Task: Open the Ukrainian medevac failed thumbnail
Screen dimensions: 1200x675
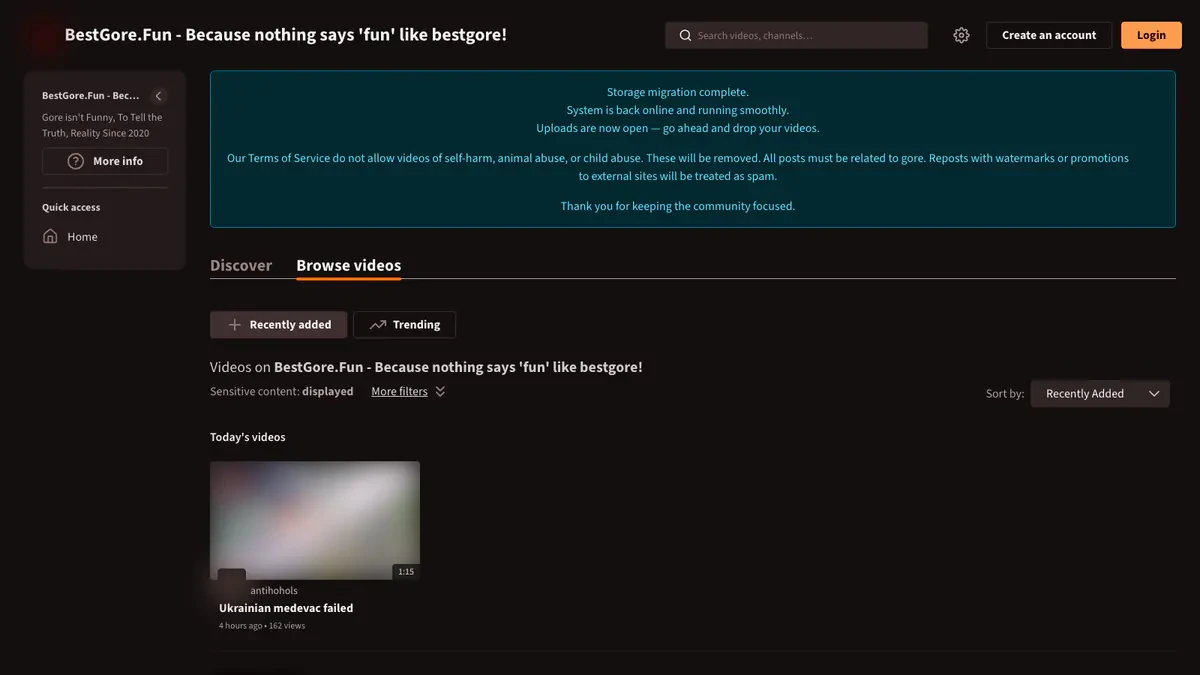Action: coord(315,520)
